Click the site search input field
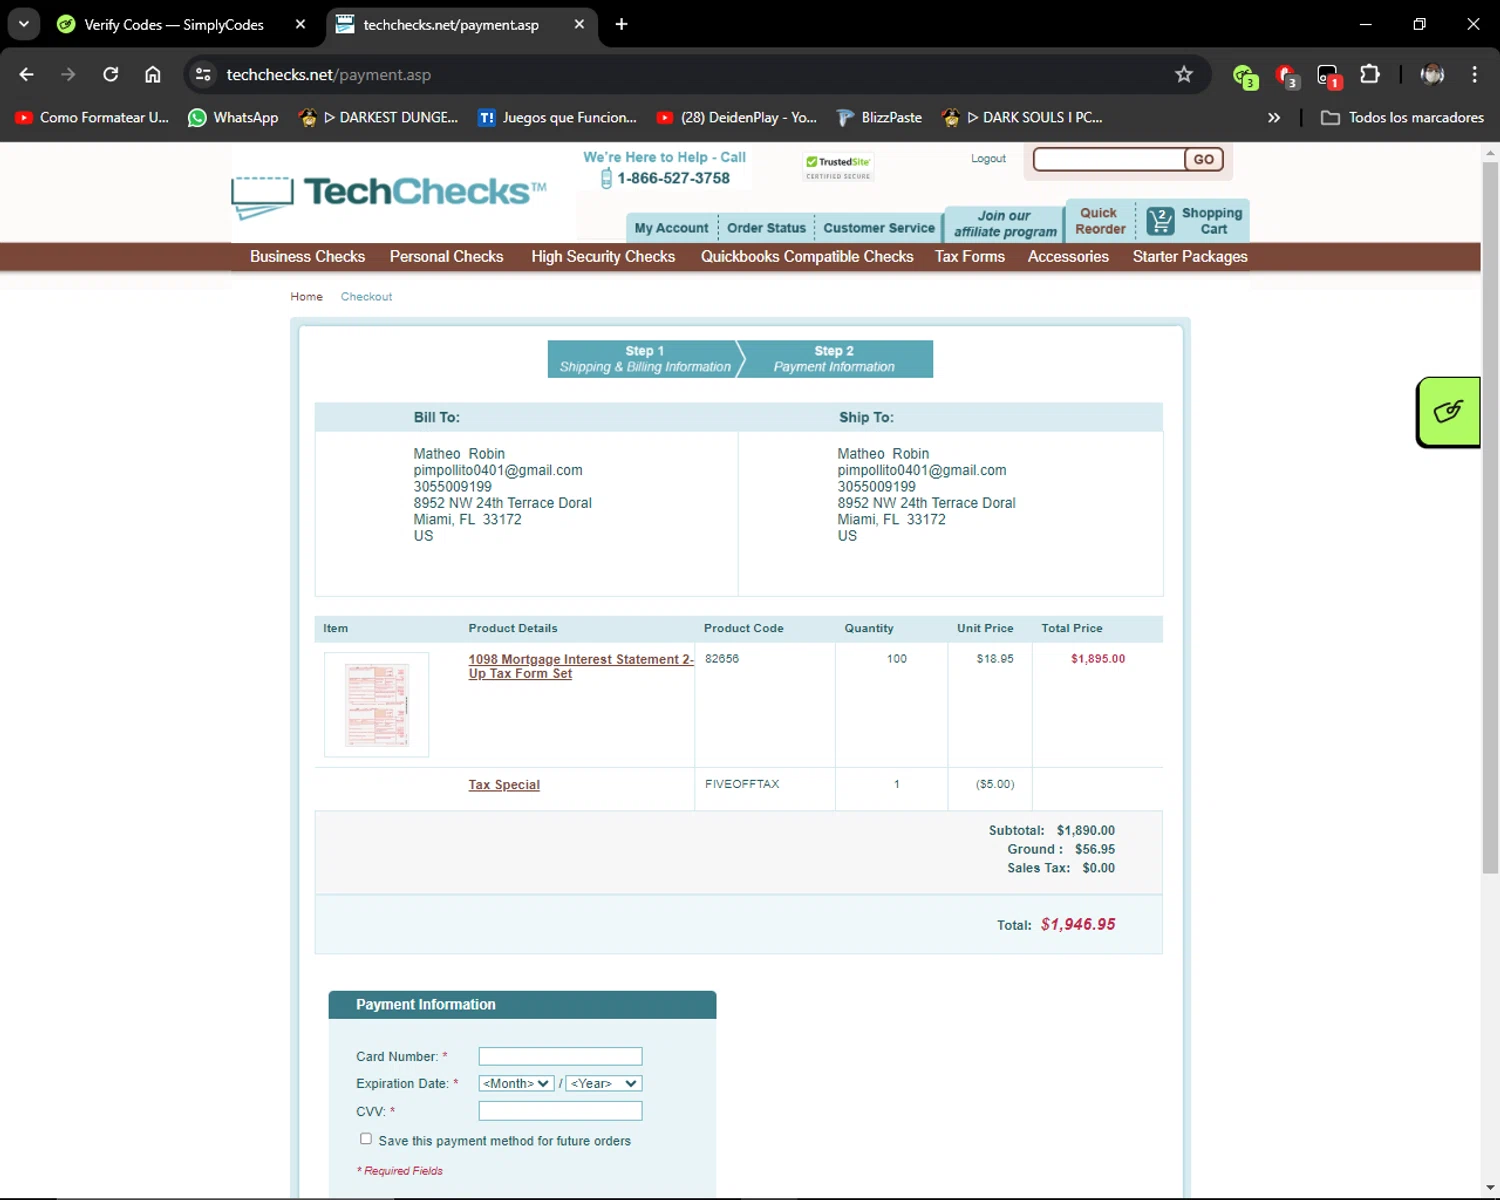 tap(1109, 160)
